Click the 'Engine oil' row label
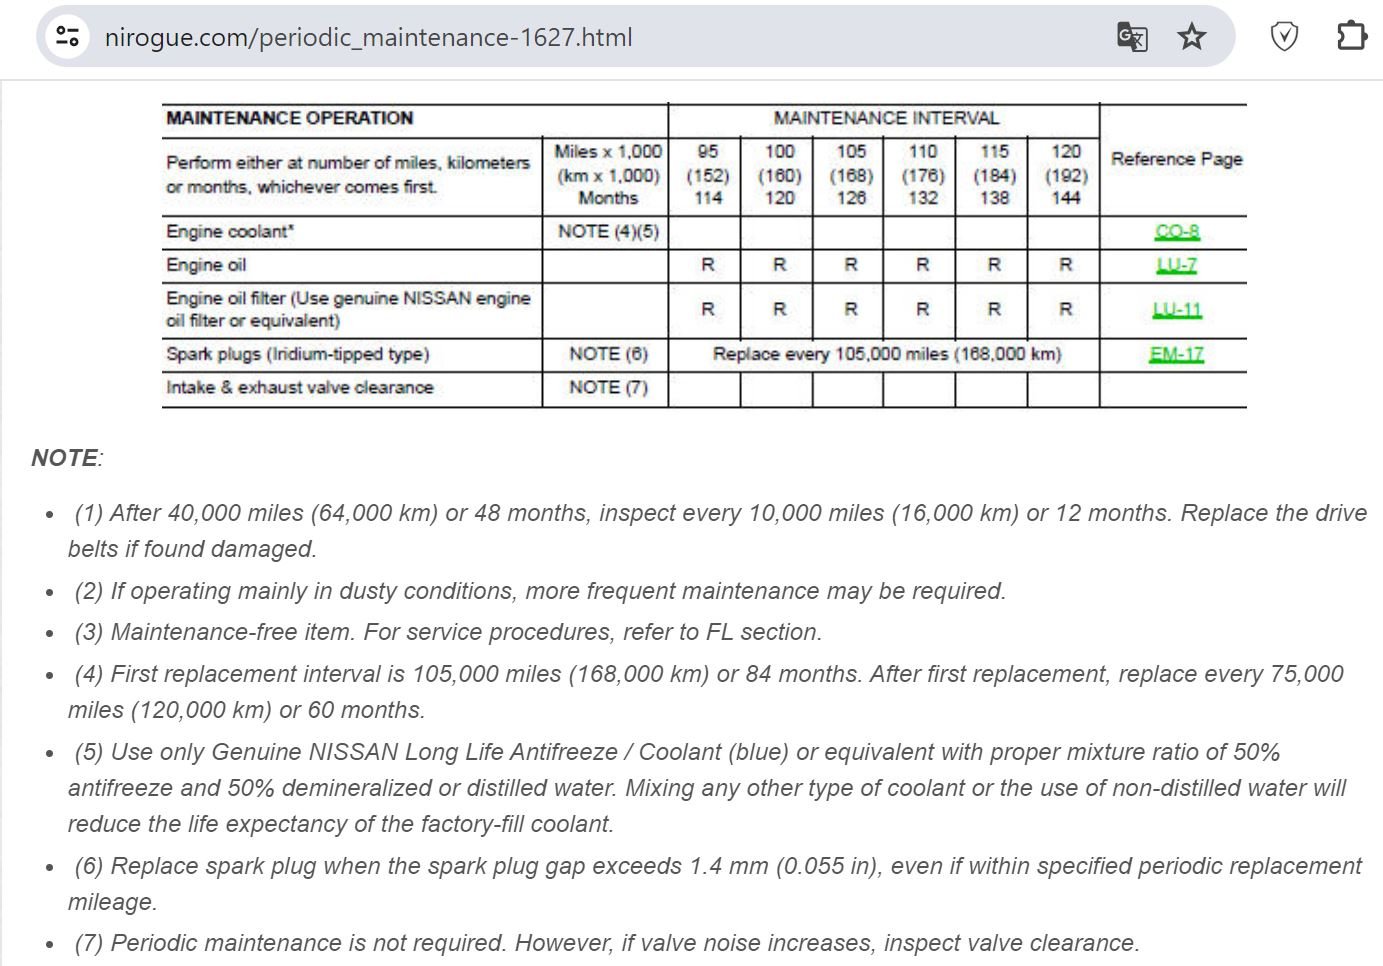This screenshot has width=1383, height=966. [x=206, y=265]
